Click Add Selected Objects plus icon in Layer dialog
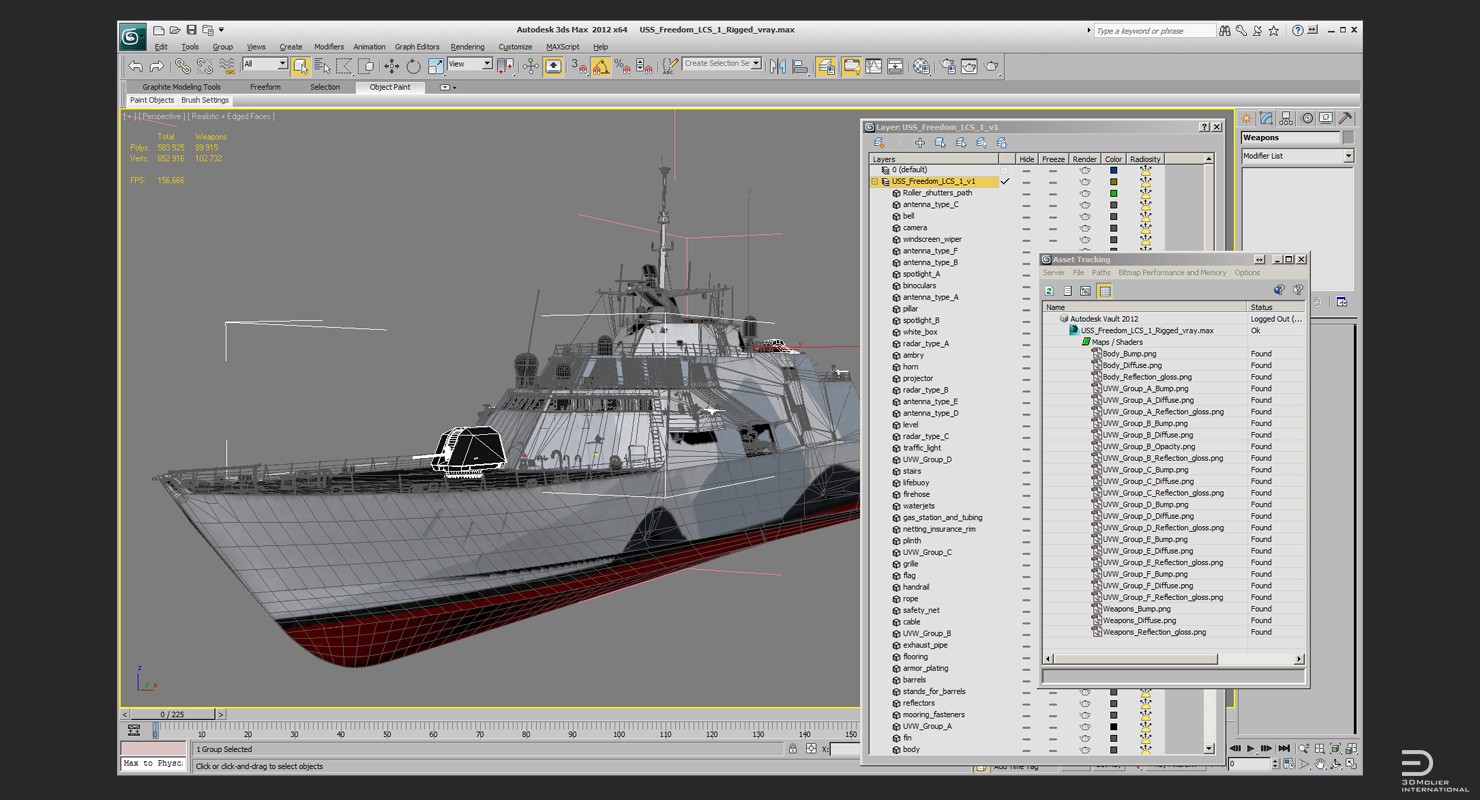1480x800 pixels. [919, 143]
